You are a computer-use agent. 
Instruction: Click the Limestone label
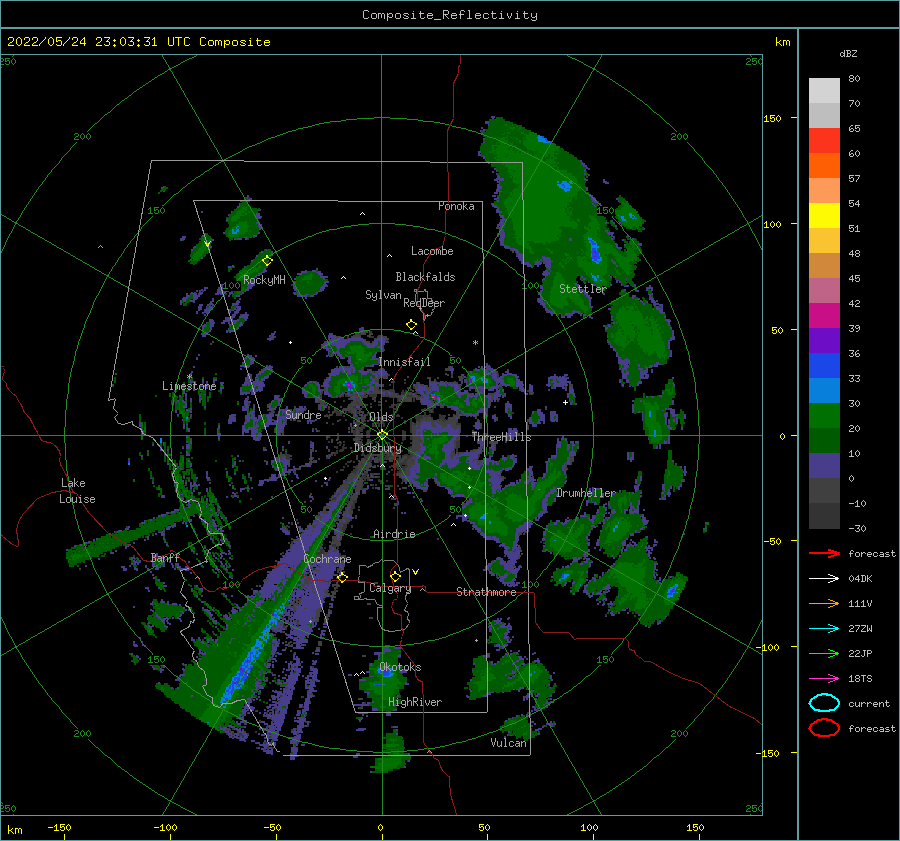(189, 386)
